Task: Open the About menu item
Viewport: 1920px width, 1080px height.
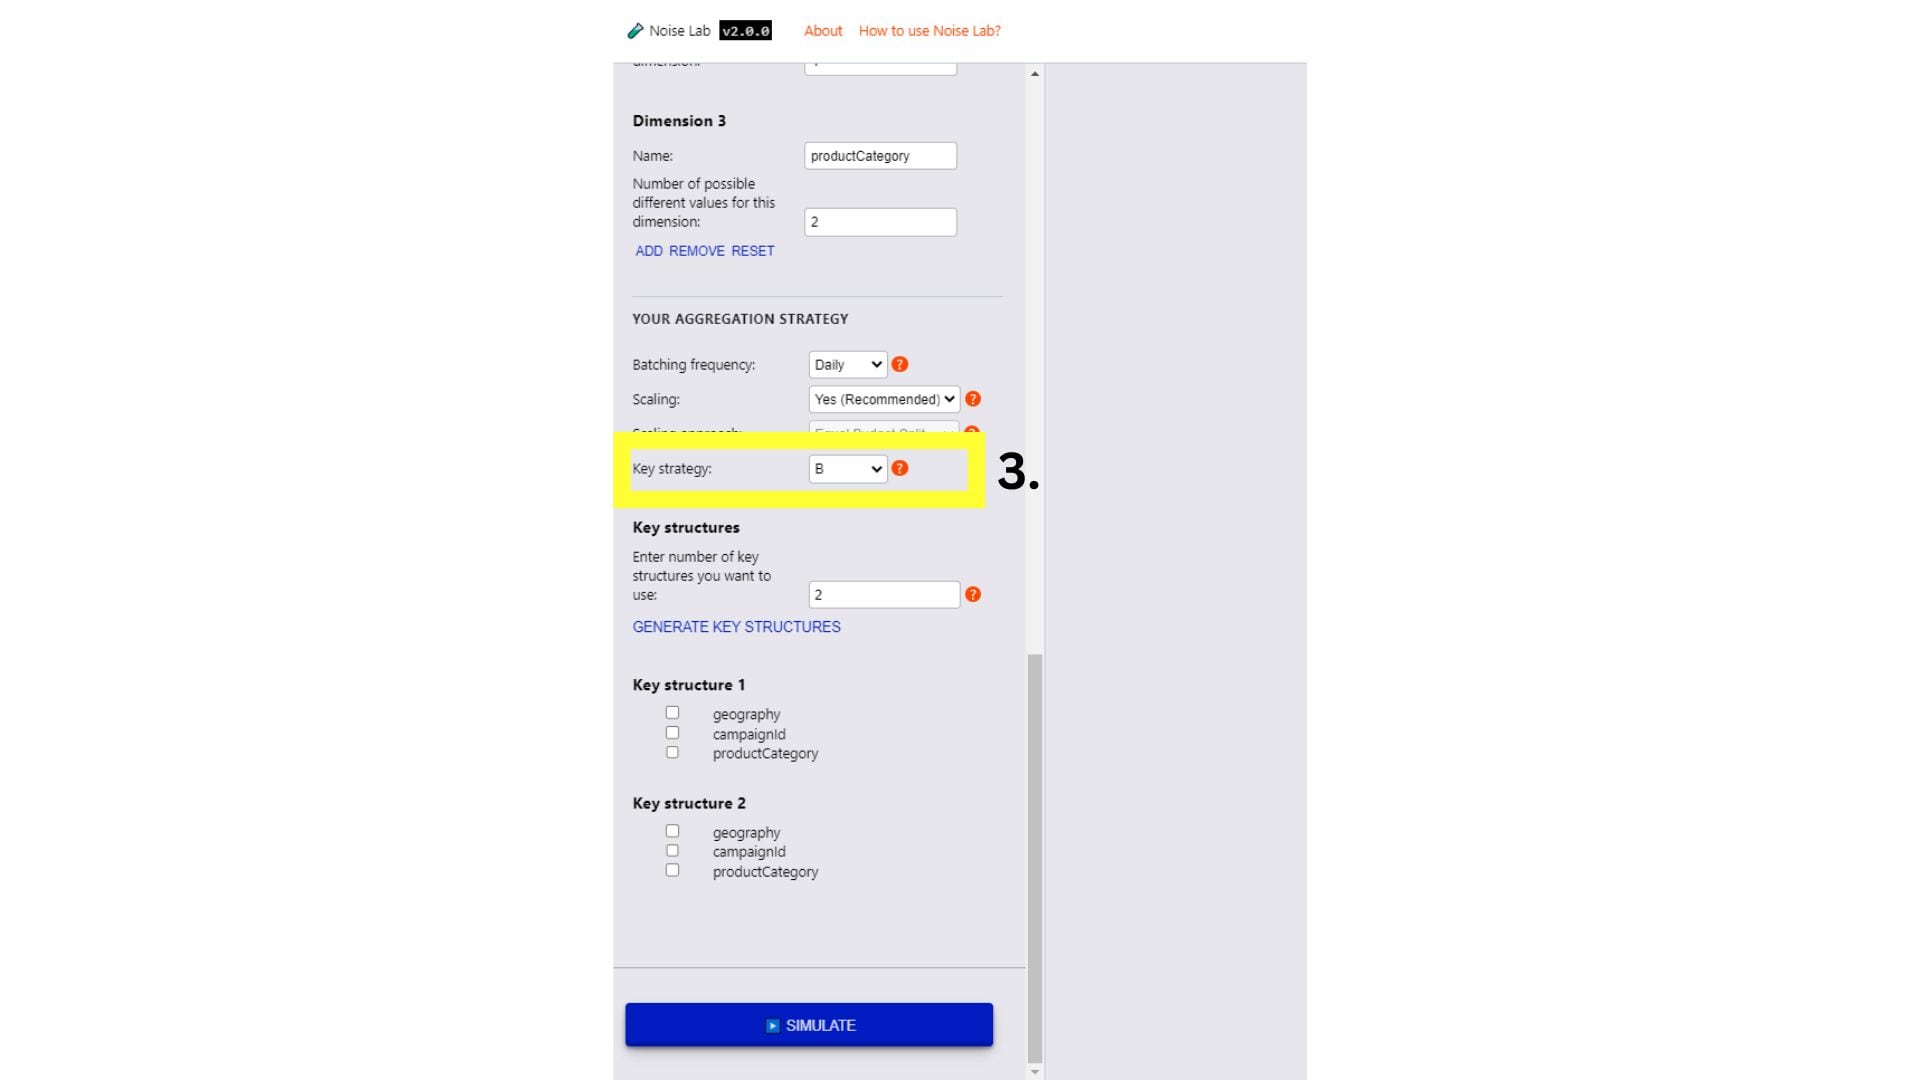Action: click(820, 29)
